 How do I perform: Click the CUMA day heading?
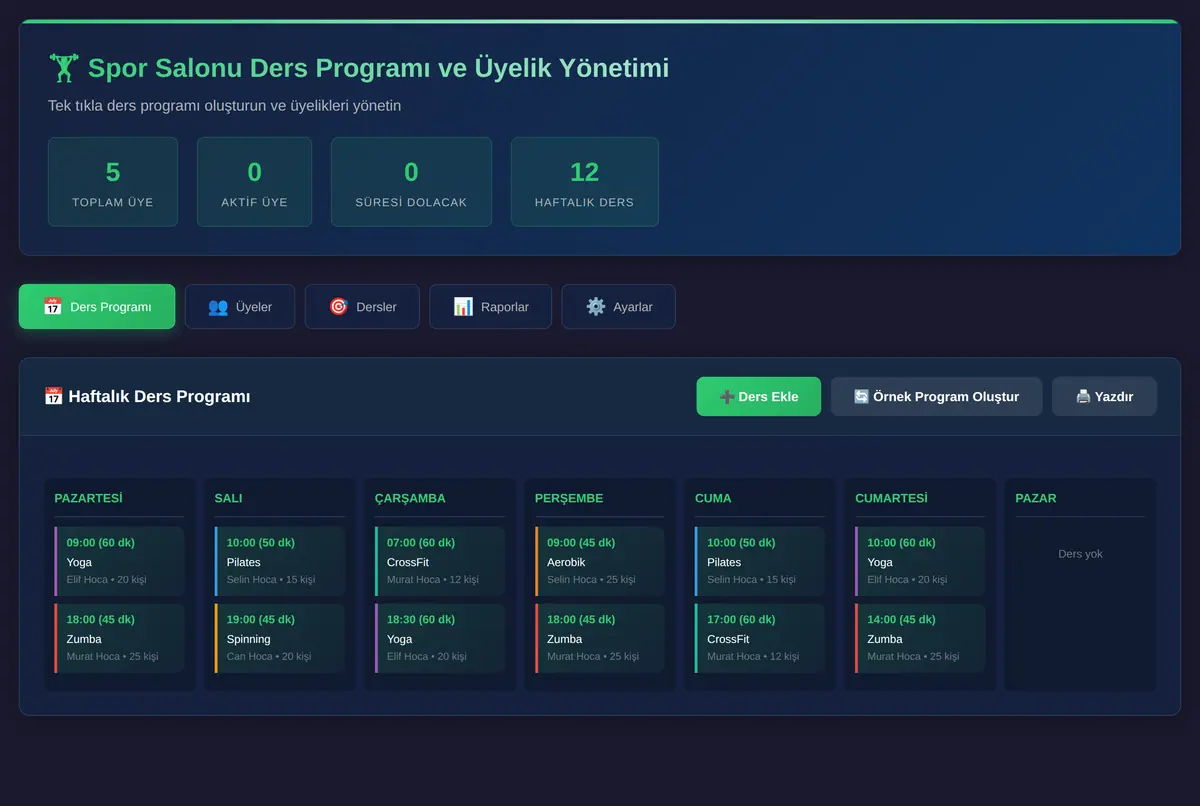713,498
